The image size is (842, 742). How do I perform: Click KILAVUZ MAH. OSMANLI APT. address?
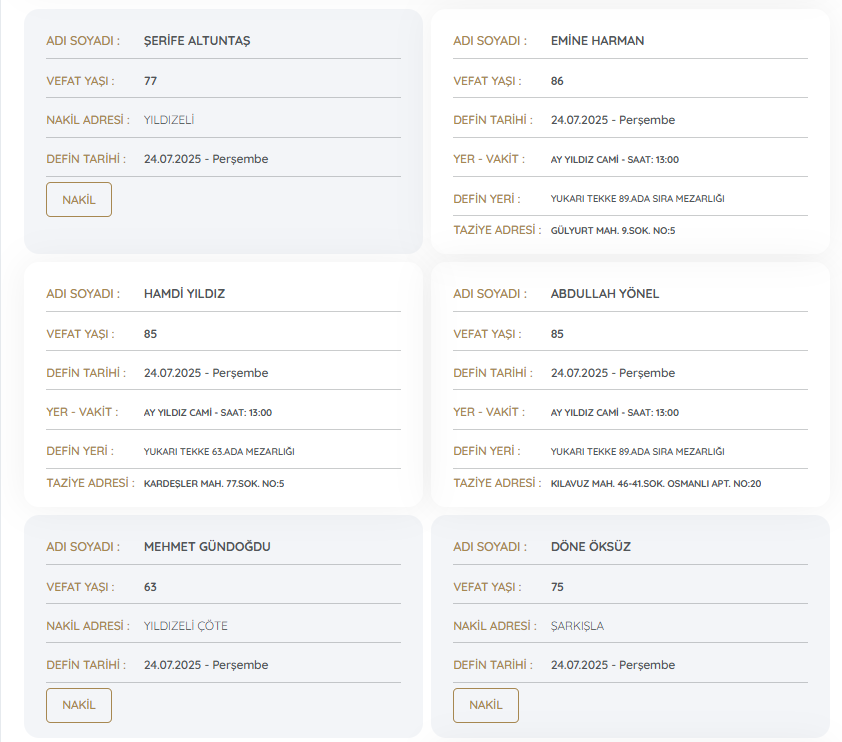(655, 484)
